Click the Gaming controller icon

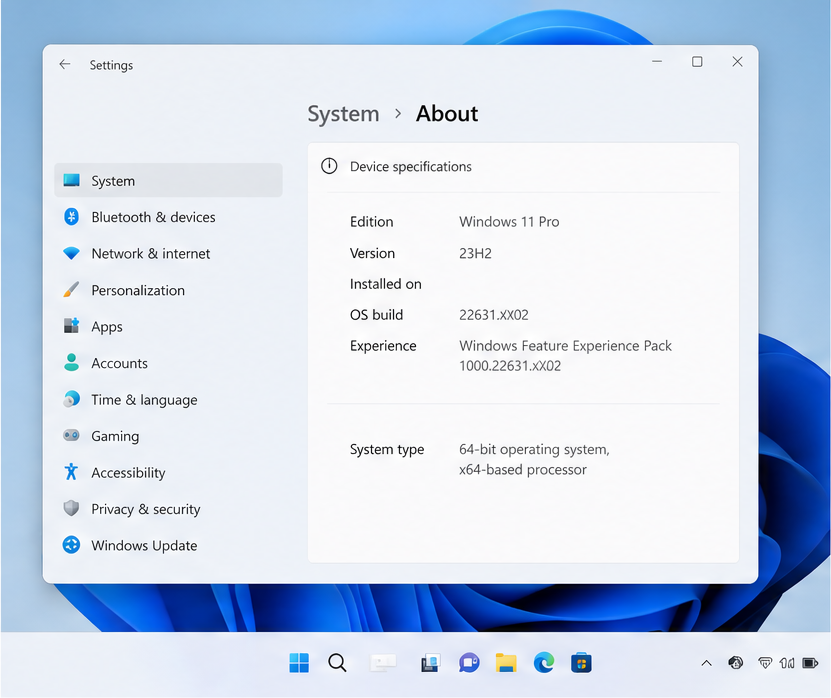tap(72, 435)
